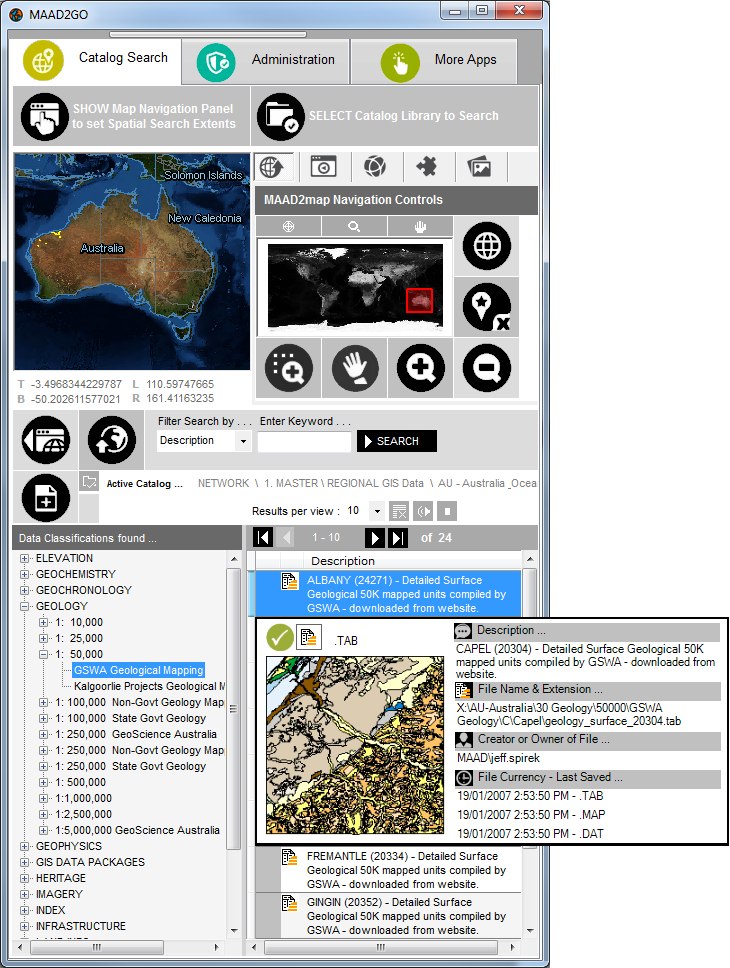Collapse the GEOLOGY tree node
The height and width of the screenshot is (968, 730).
point(26,606)
